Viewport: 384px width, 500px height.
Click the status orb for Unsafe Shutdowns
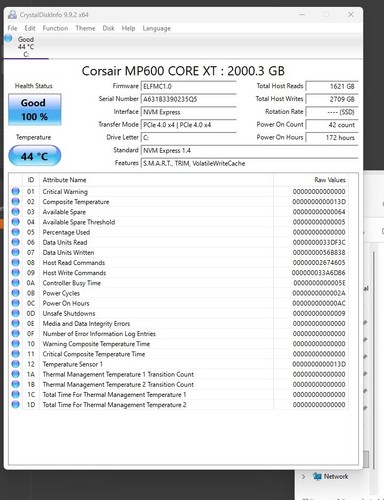coord(15,313)
